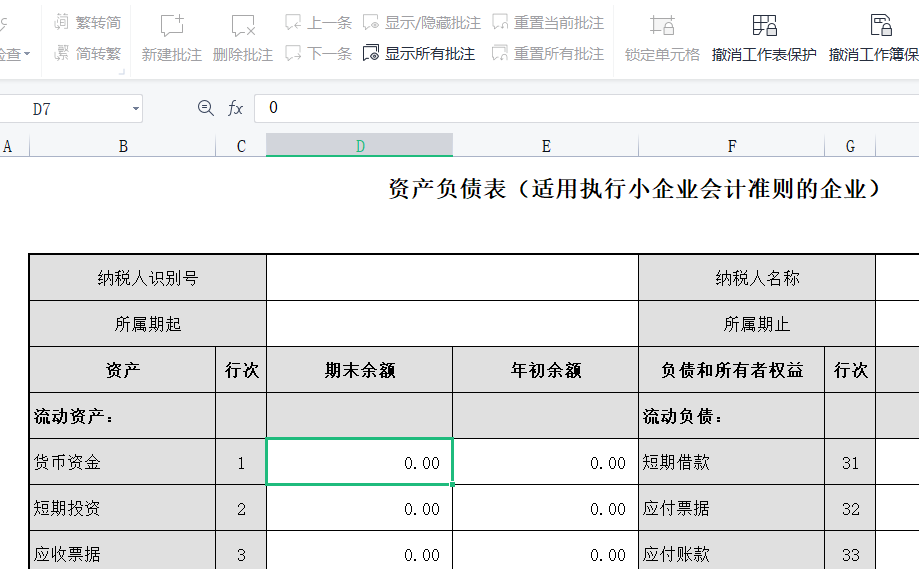919x569 pixels.
Task: Click the 流动负债： row label
Action: (x=731, y=416)
